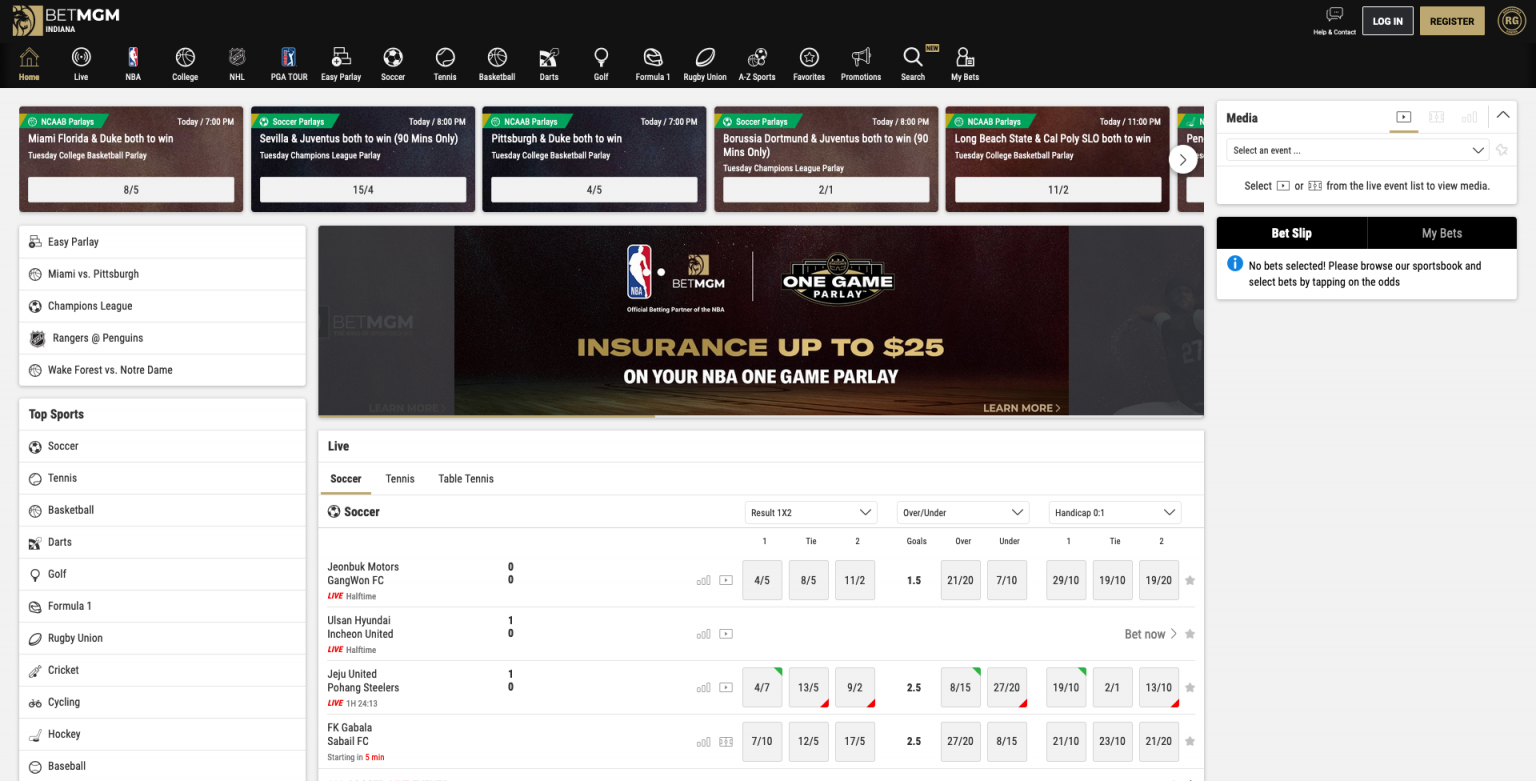This screenshot has height=781, width=1536.
Task: Select the 8/5 odds for Miami Florida & Duke parlay
Action: [x=131, y=189]
